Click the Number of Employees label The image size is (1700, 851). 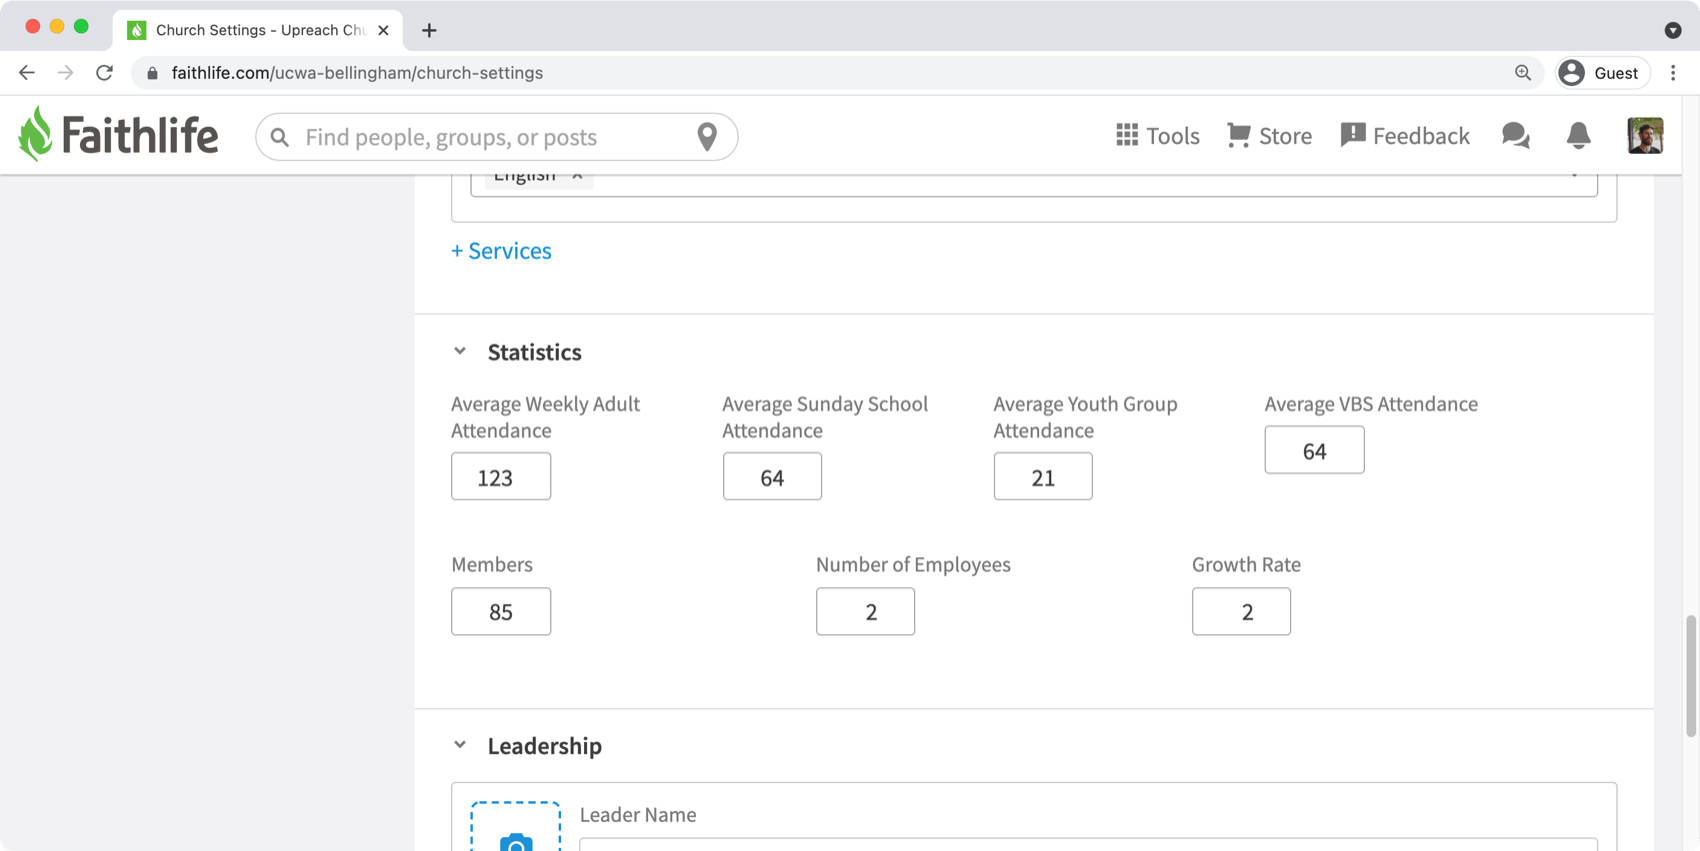click(913, 564)
